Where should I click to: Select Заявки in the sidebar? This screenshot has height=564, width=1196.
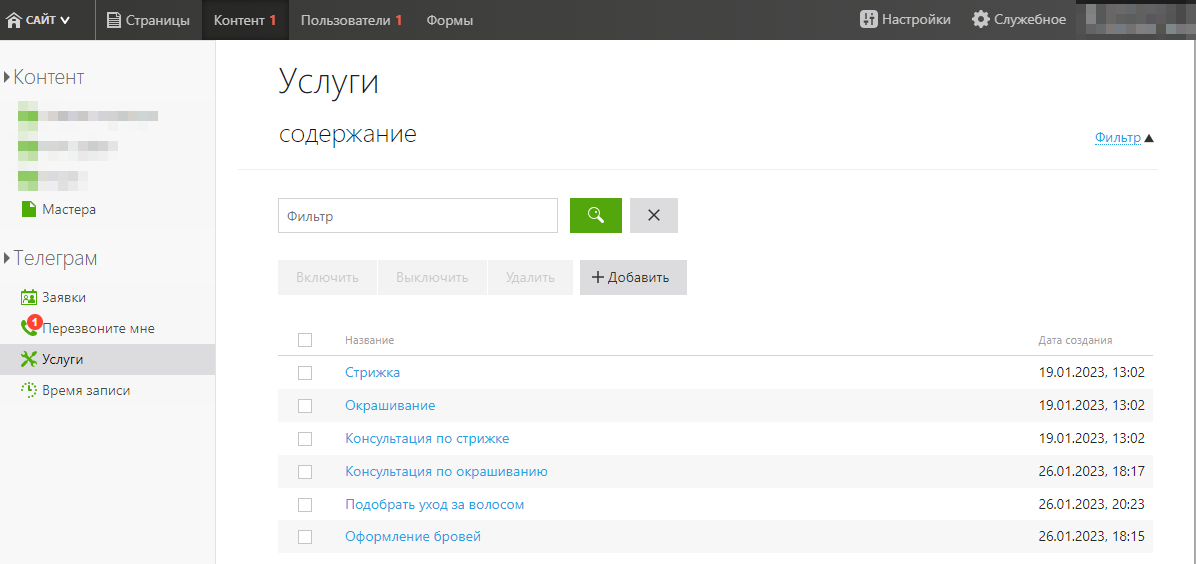pyautogui.click(x=64, y=297)
